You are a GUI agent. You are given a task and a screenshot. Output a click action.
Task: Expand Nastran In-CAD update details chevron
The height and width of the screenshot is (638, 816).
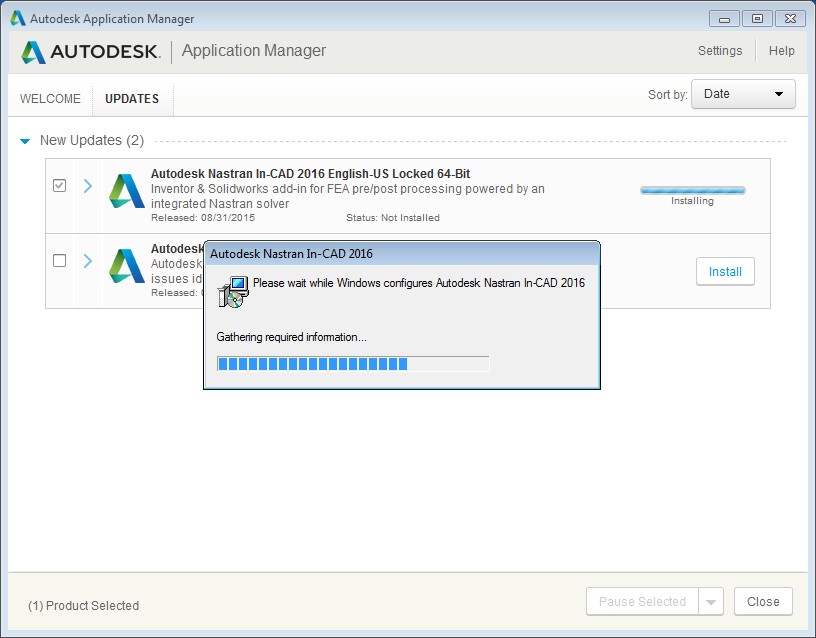pos(88,186)
